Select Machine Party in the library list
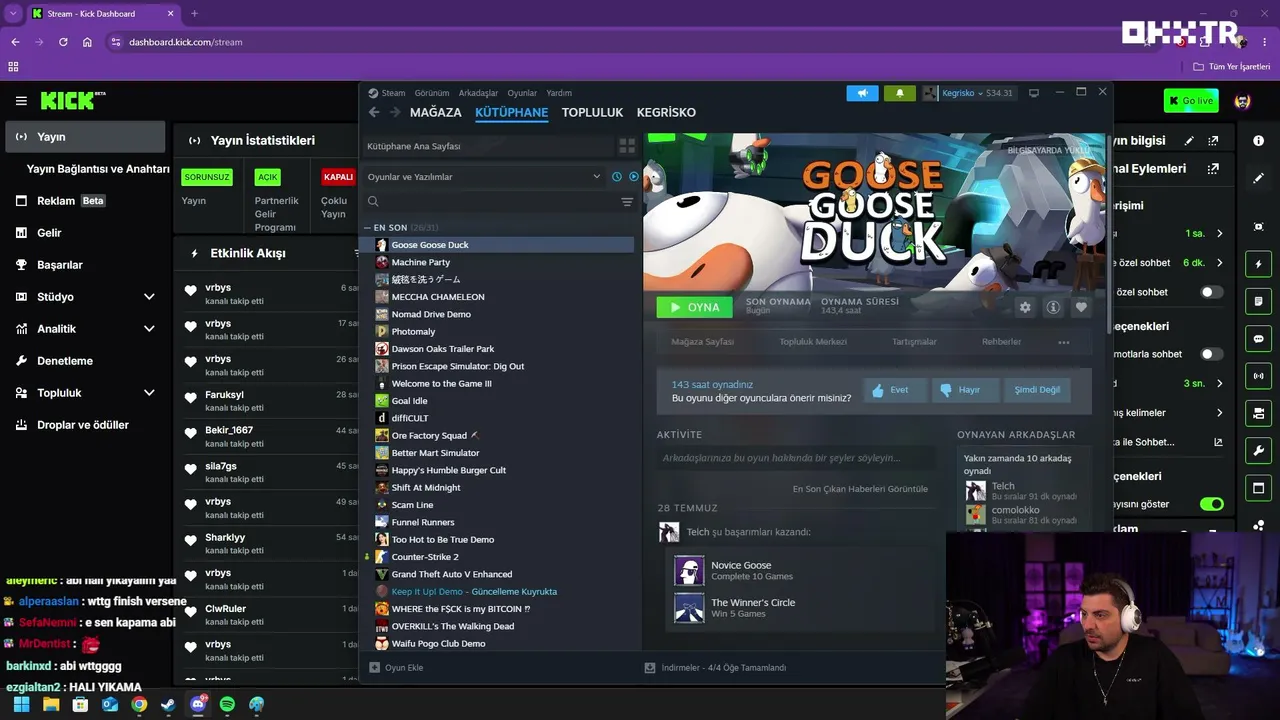The image size is (1280, 720). point(421,262)
